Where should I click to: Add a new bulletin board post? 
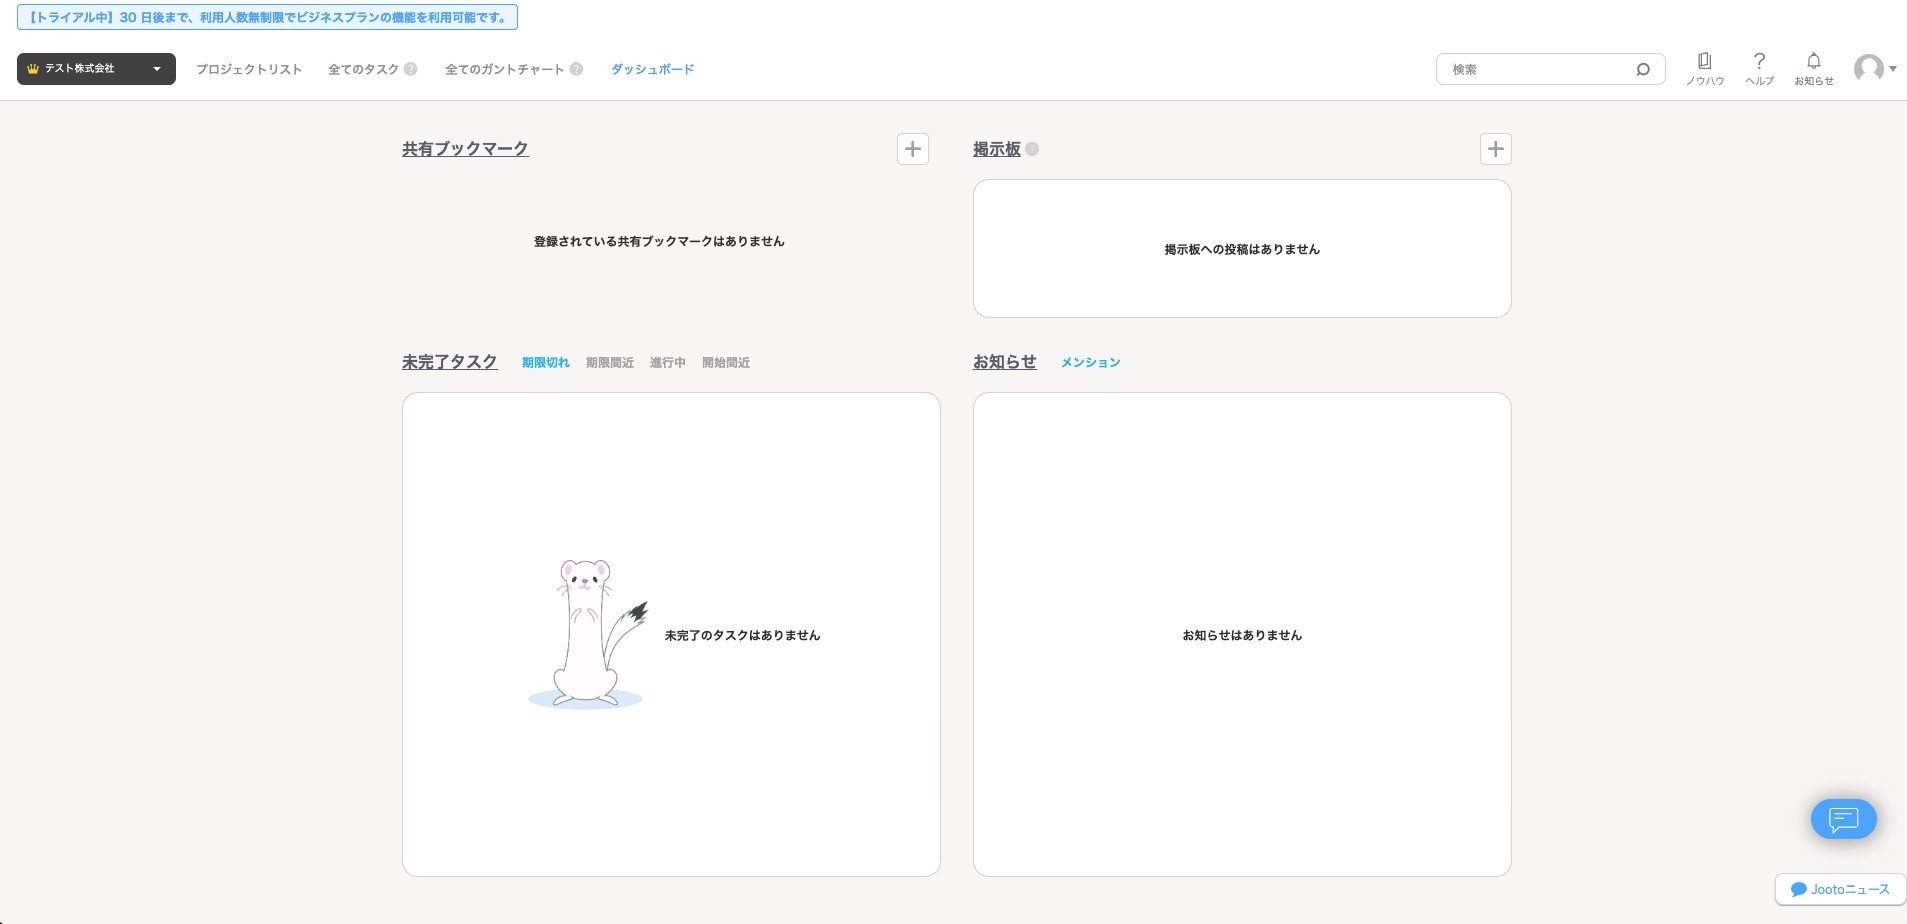1495,149
